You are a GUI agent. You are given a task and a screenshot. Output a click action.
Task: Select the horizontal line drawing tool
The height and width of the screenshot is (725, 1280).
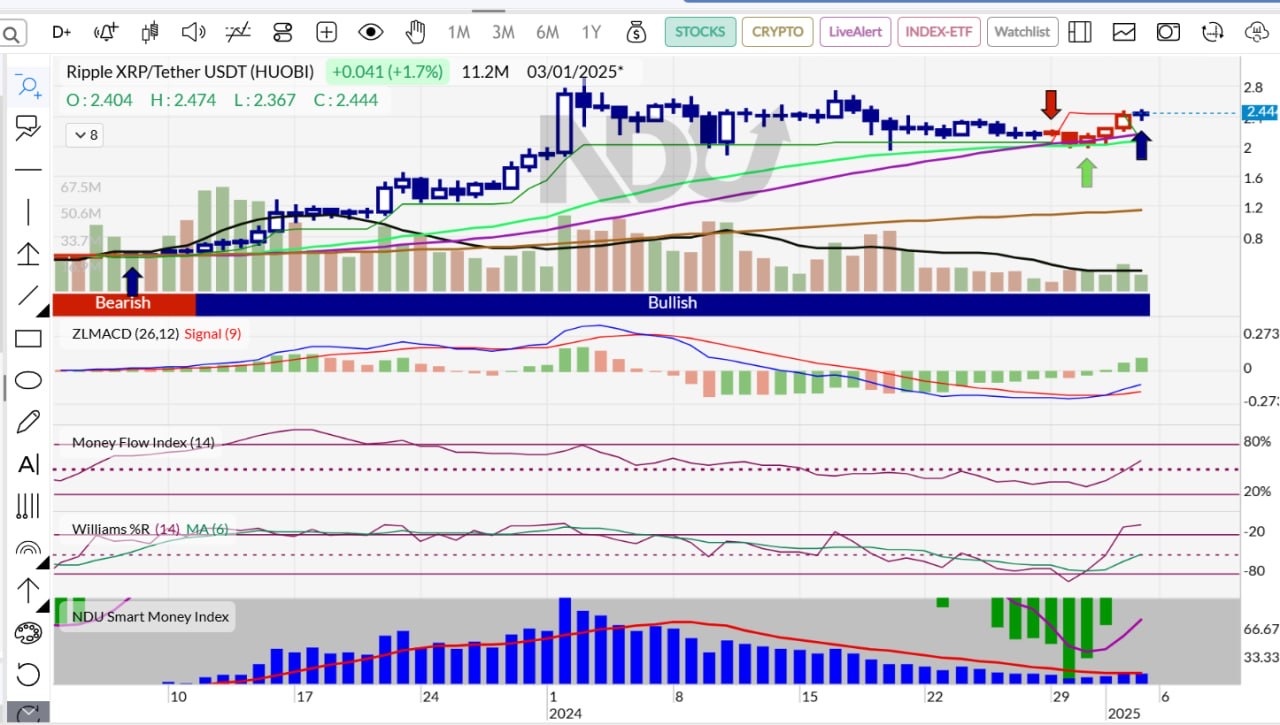28,169
